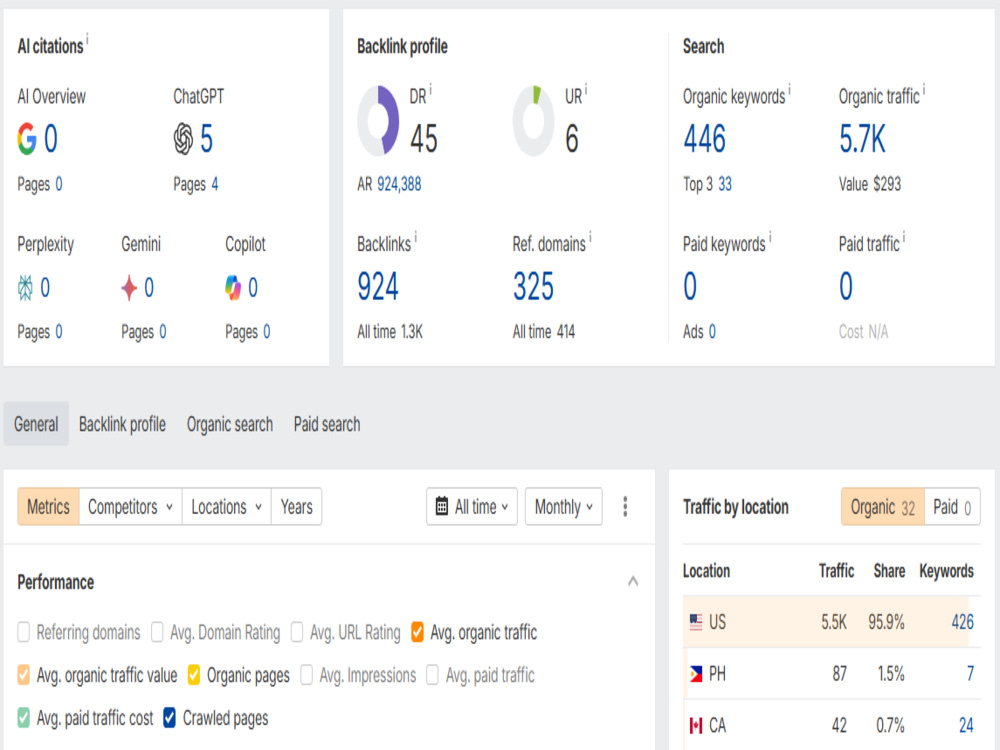Open the 5.7K organic traffic link
This screenshot has height=750, width=1000.
click(x=862, y=138)
